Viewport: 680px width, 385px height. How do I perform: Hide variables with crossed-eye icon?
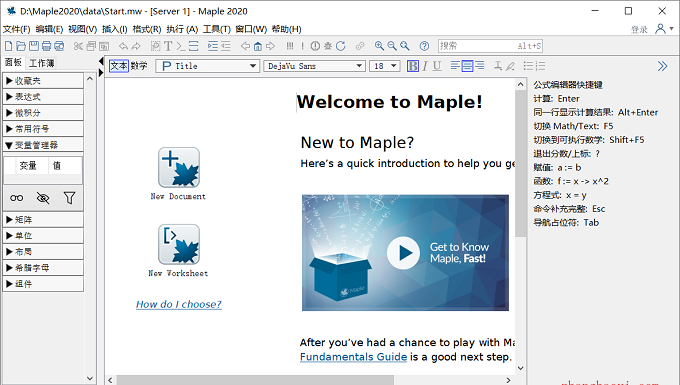click(43, 198)
